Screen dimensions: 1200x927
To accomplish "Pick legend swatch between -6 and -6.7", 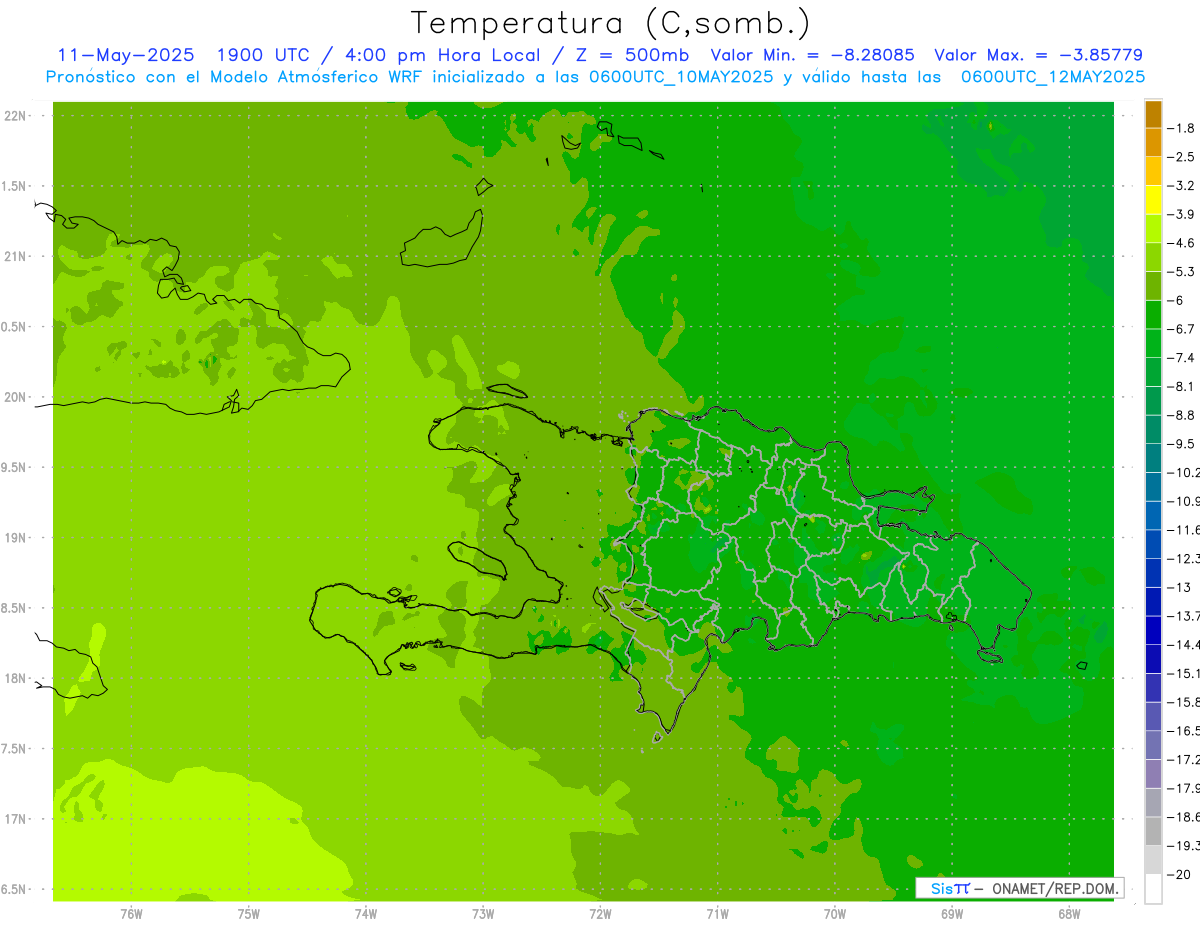I will pos(1153,315).
